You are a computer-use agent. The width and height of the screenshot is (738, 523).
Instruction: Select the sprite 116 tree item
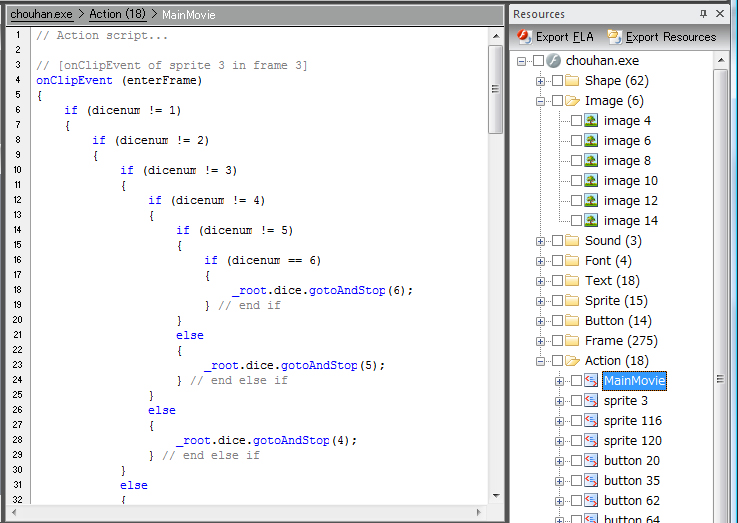coord(633,420)
